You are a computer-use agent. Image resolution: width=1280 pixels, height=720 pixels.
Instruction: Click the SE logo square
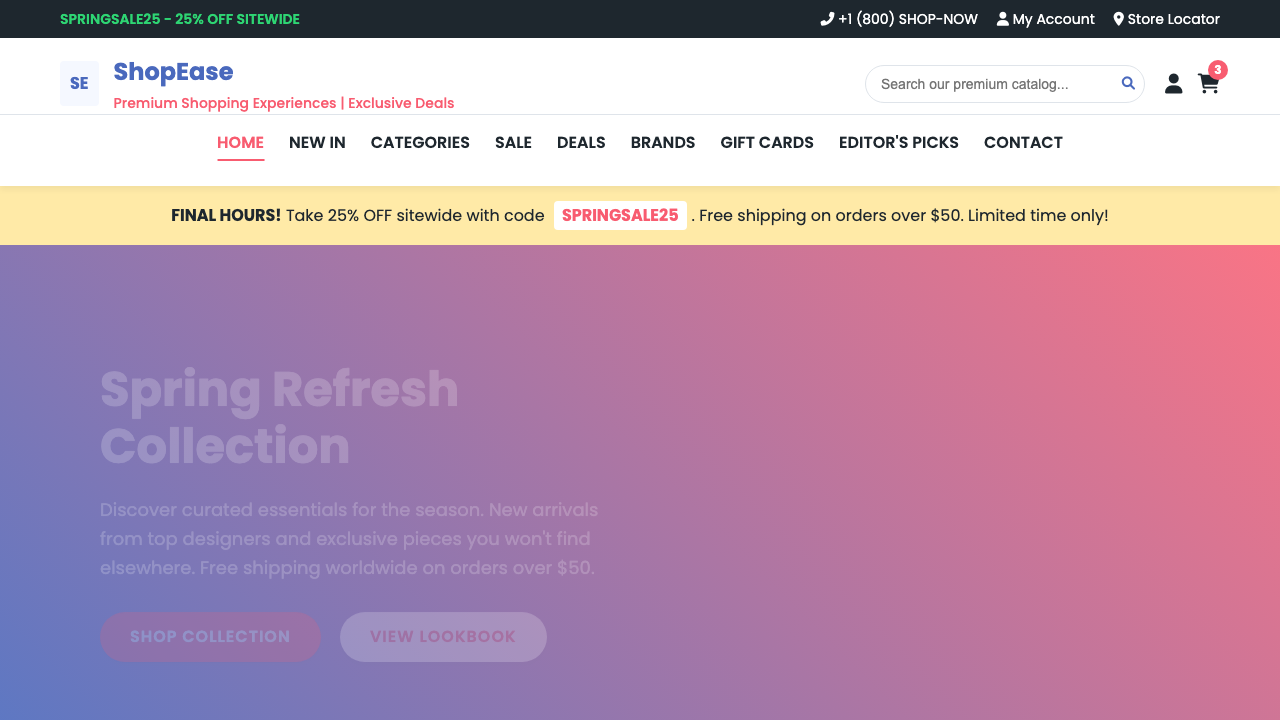click(x=79, y=83)
